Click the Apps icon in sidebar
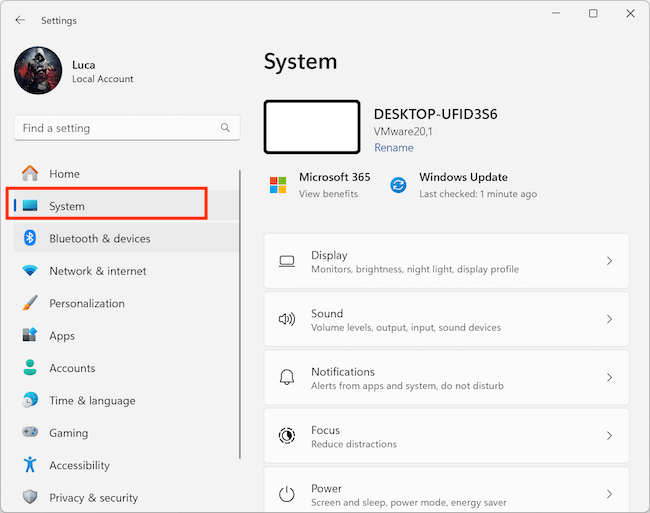Image resolution: width=650 pixels, height=513 pixels. pyautogui.click(x=30, y=335)
